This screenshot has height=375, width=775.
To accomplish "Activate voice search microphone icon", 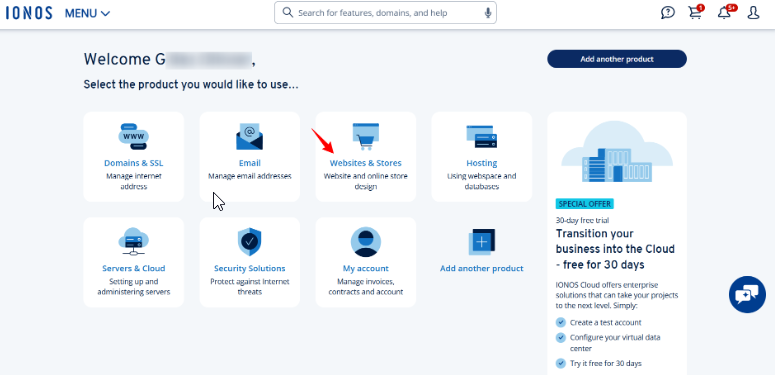I will 488,13.
